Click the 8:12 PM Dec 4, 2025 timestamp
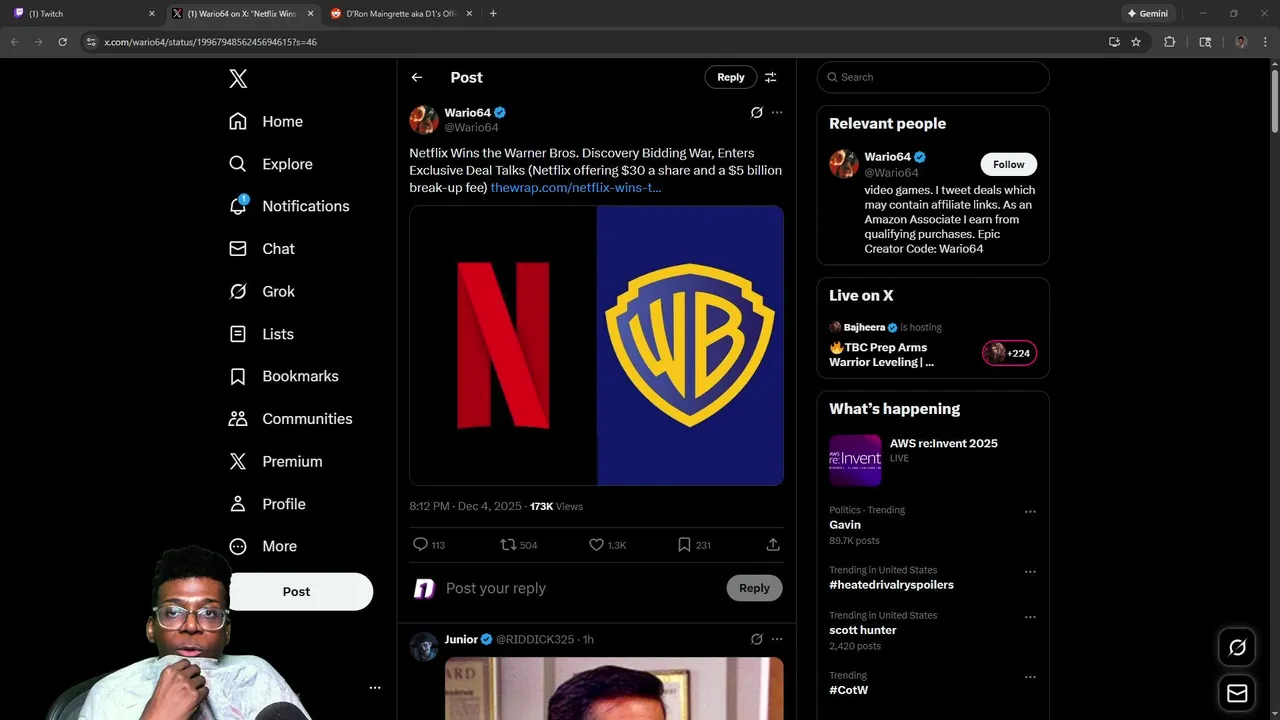 pyautogui.click(x=465, y=506)
